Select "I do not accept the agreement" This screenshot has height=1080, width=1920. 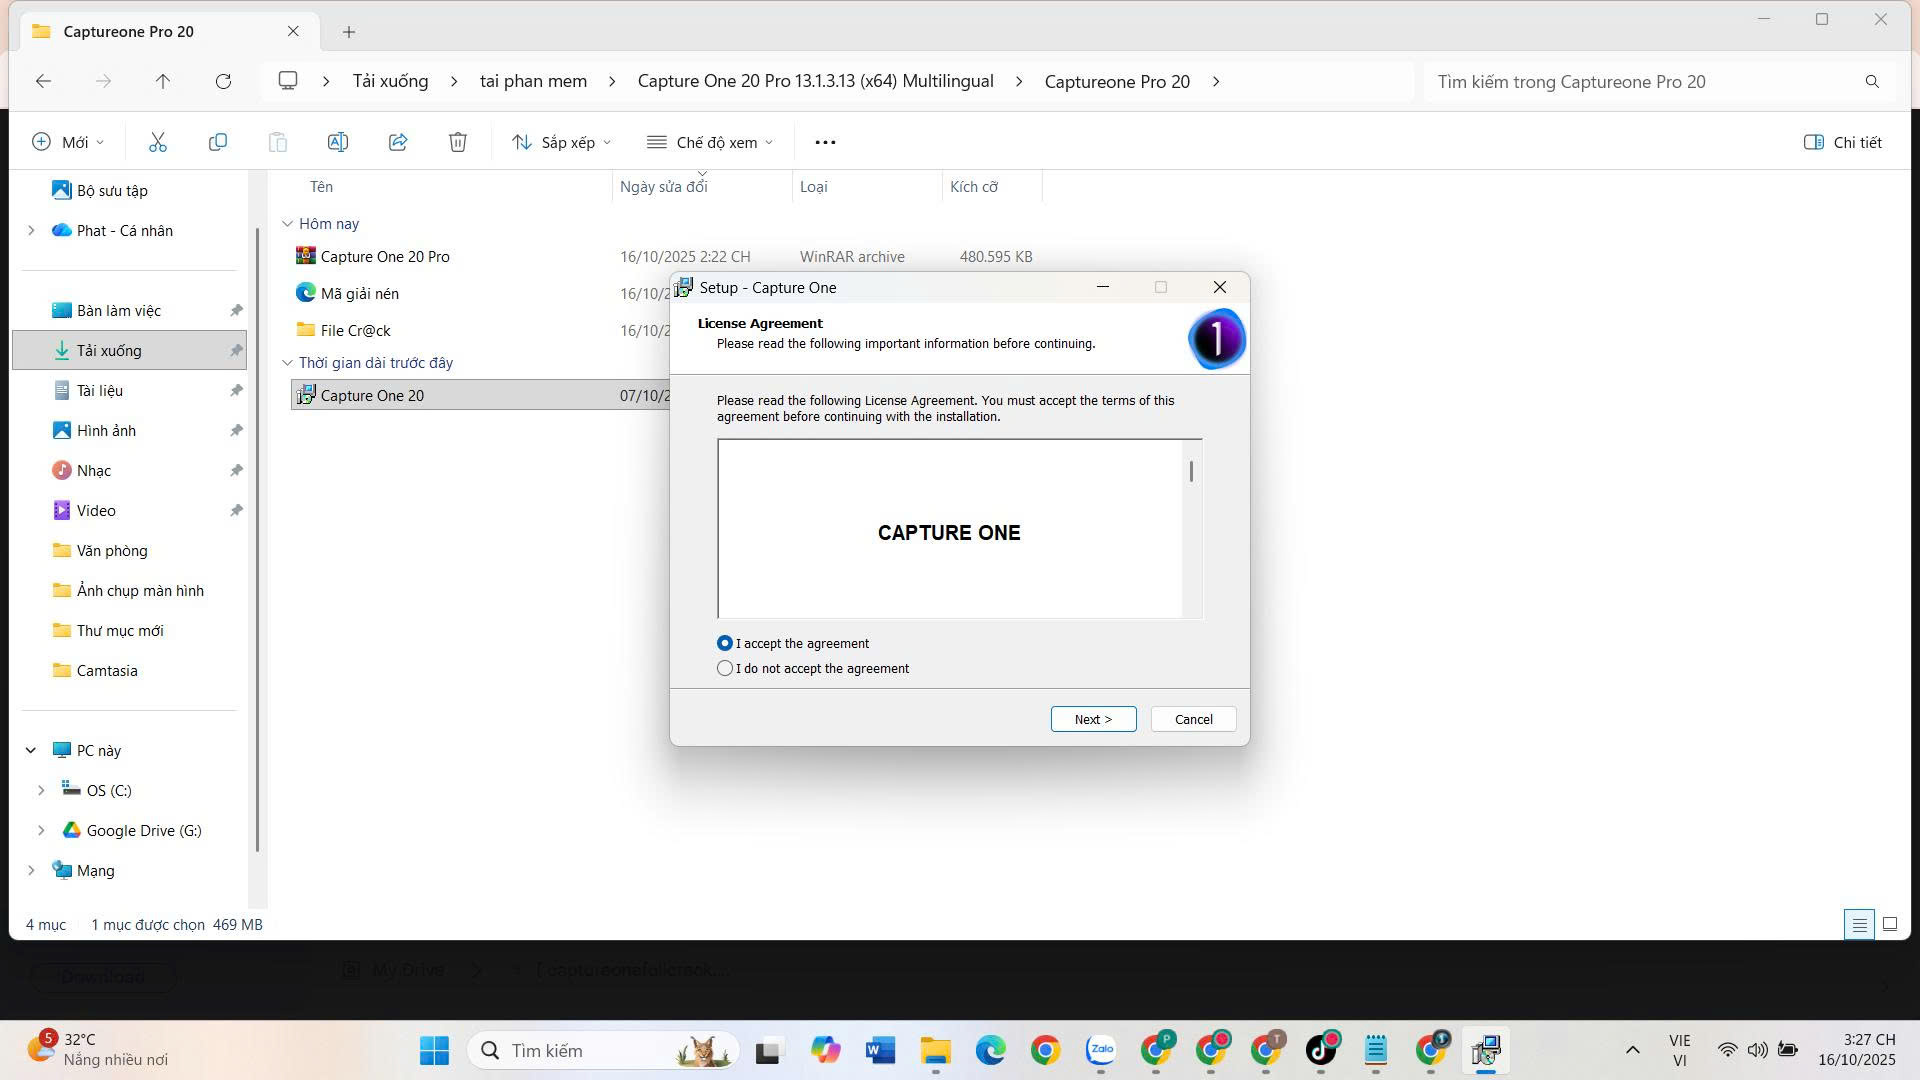click(x=725, y=668)
